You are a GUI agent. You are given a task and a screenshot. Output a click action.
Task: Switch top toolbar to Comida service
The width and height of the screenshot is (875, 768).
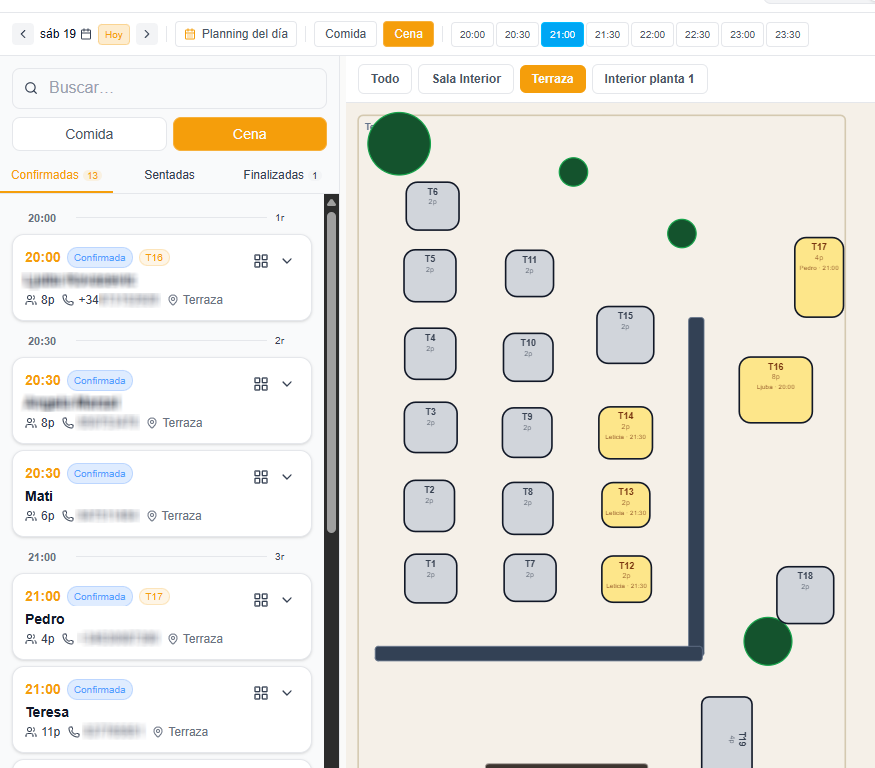tap(345, 34)
